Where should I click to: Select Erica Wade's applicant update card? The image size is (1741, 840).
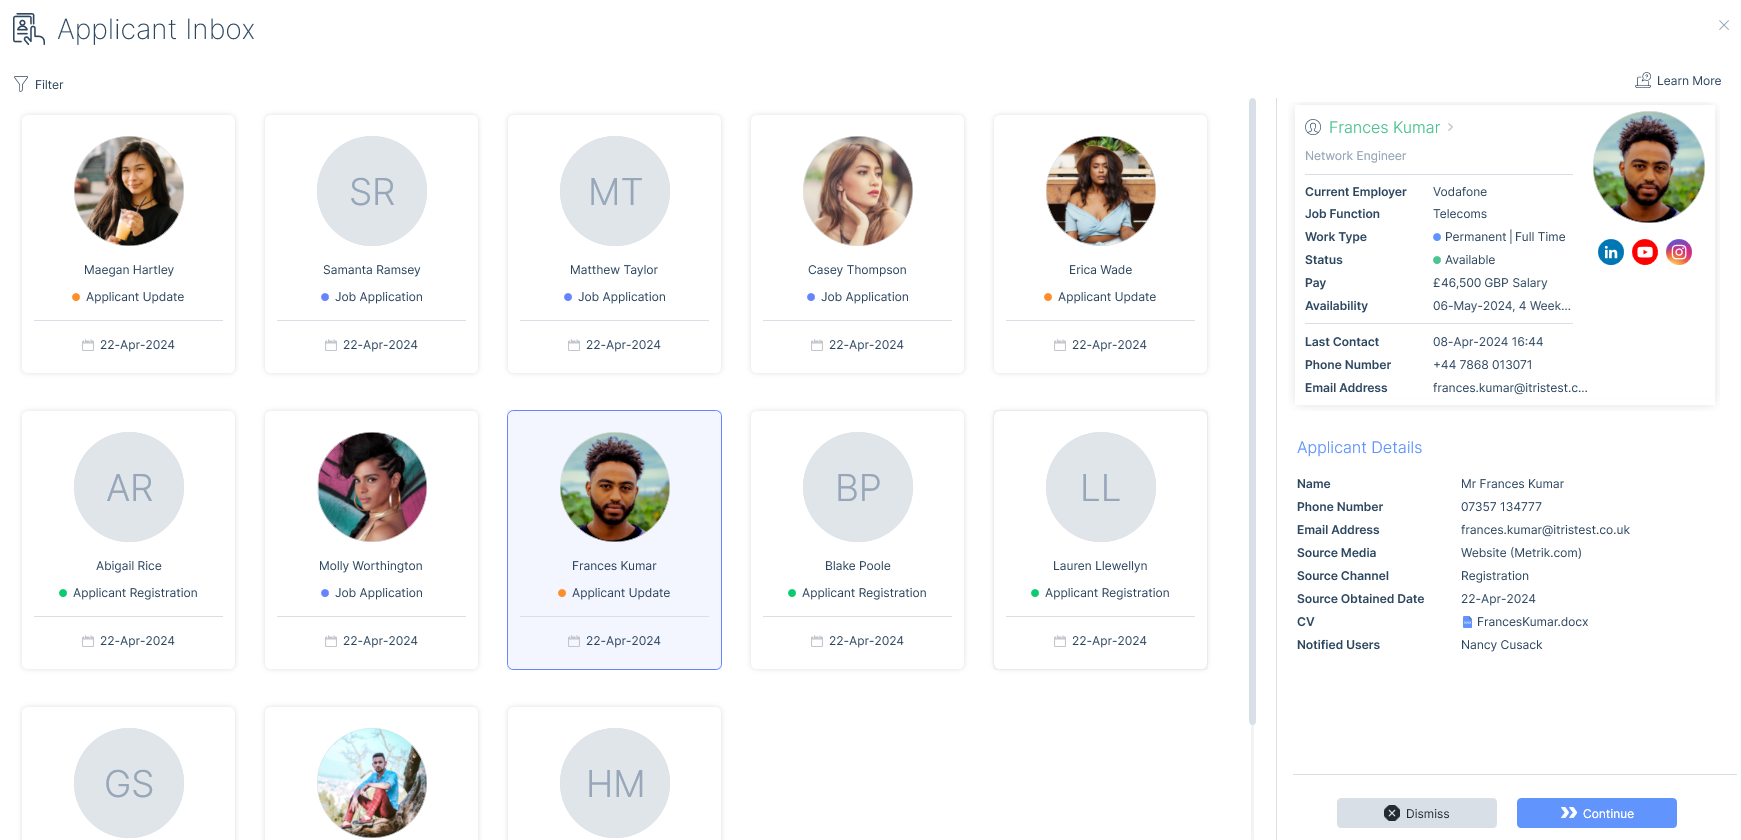(1100, 243)
